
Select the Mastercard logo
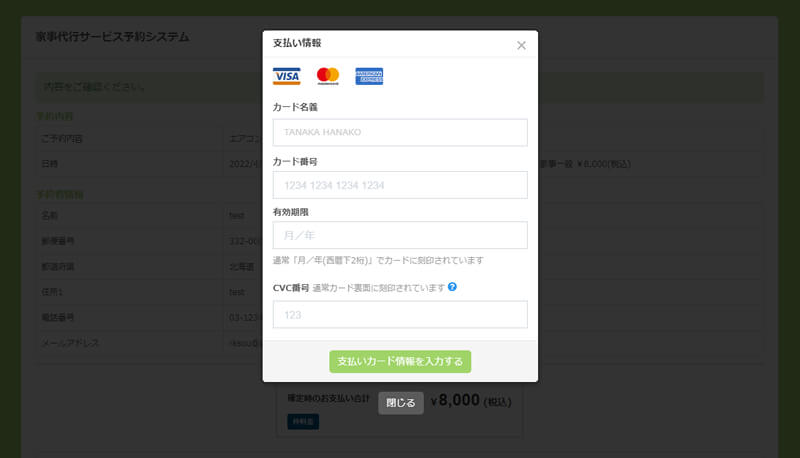[328, 76]
